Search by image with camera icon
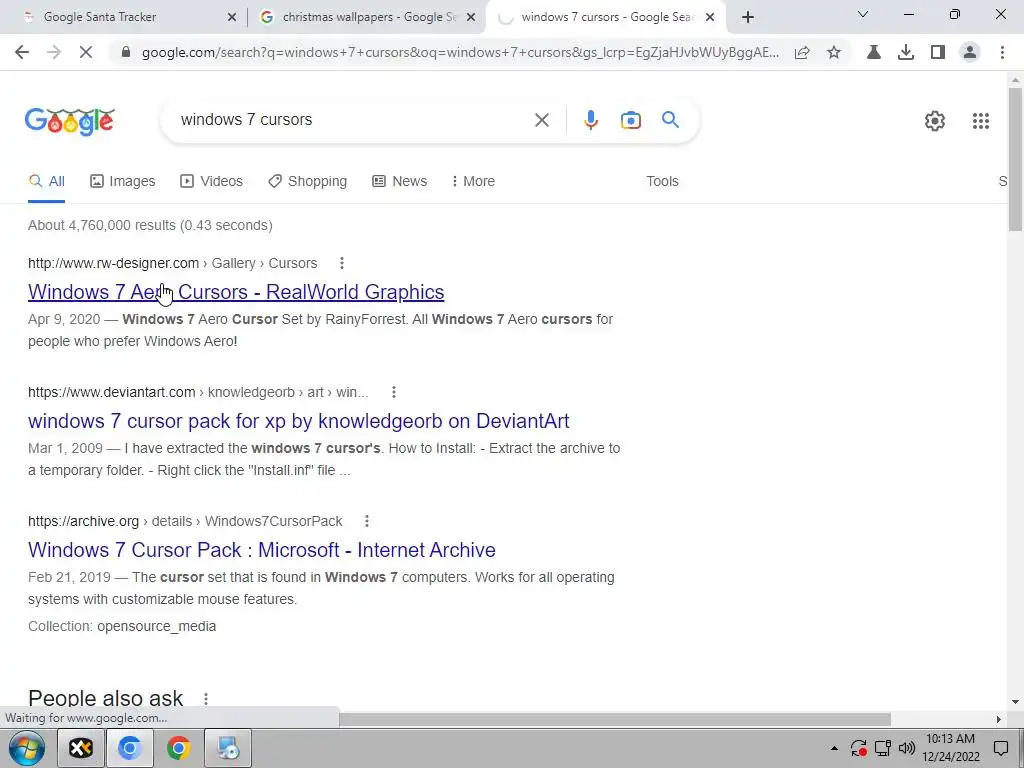 click(631, 120)
